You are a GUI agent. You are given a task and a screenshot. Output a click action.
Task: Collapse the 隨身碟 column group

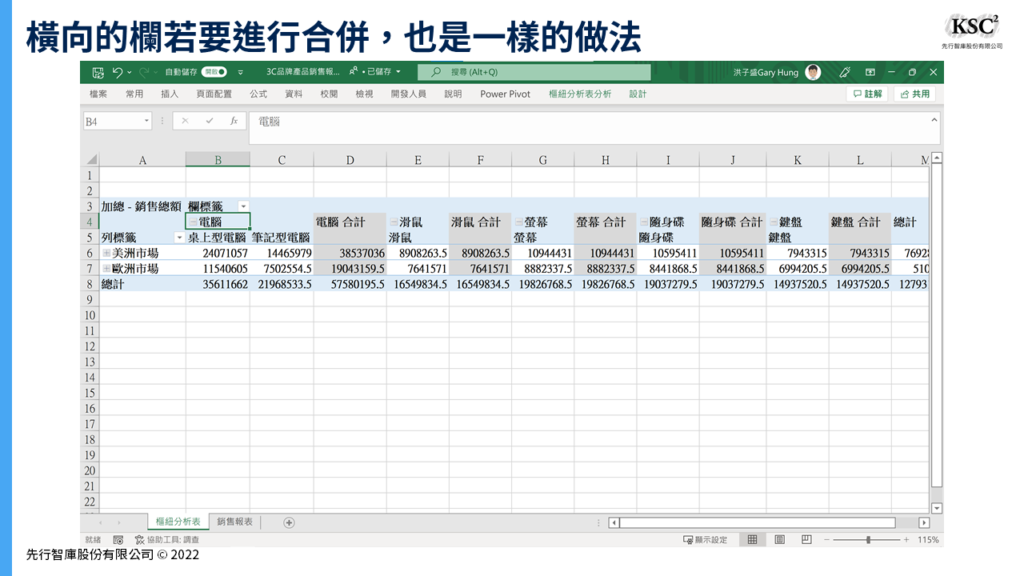pos(644,222)
